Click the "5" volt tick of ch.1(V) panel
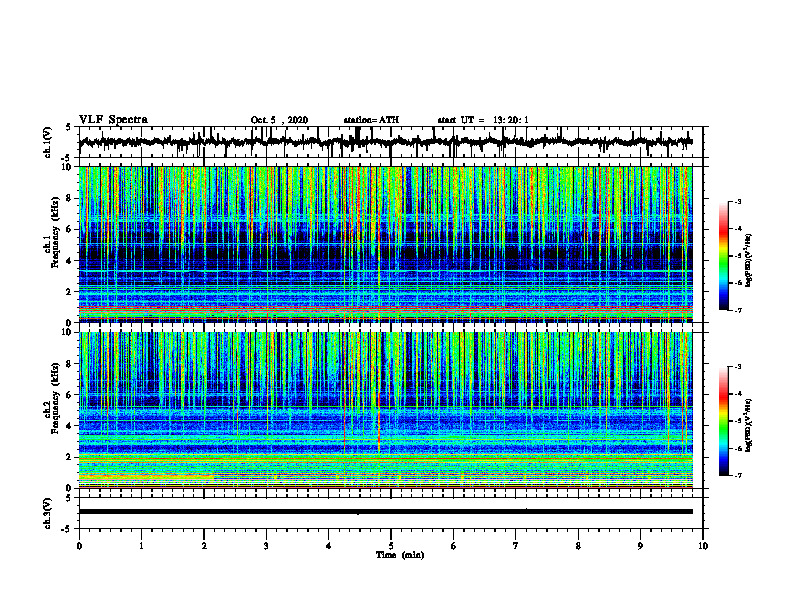 click(68, 127)
